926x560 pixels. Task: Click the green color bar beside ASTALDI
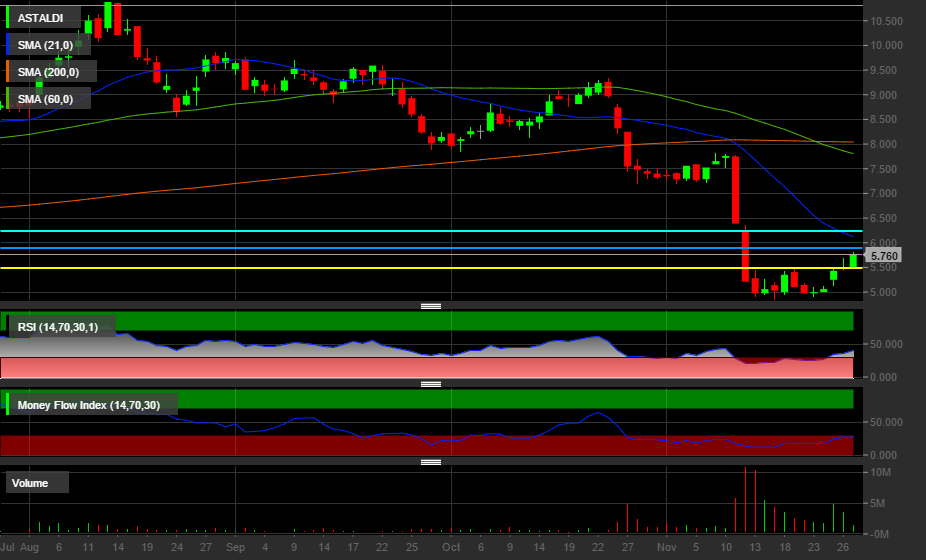[8, 18]
